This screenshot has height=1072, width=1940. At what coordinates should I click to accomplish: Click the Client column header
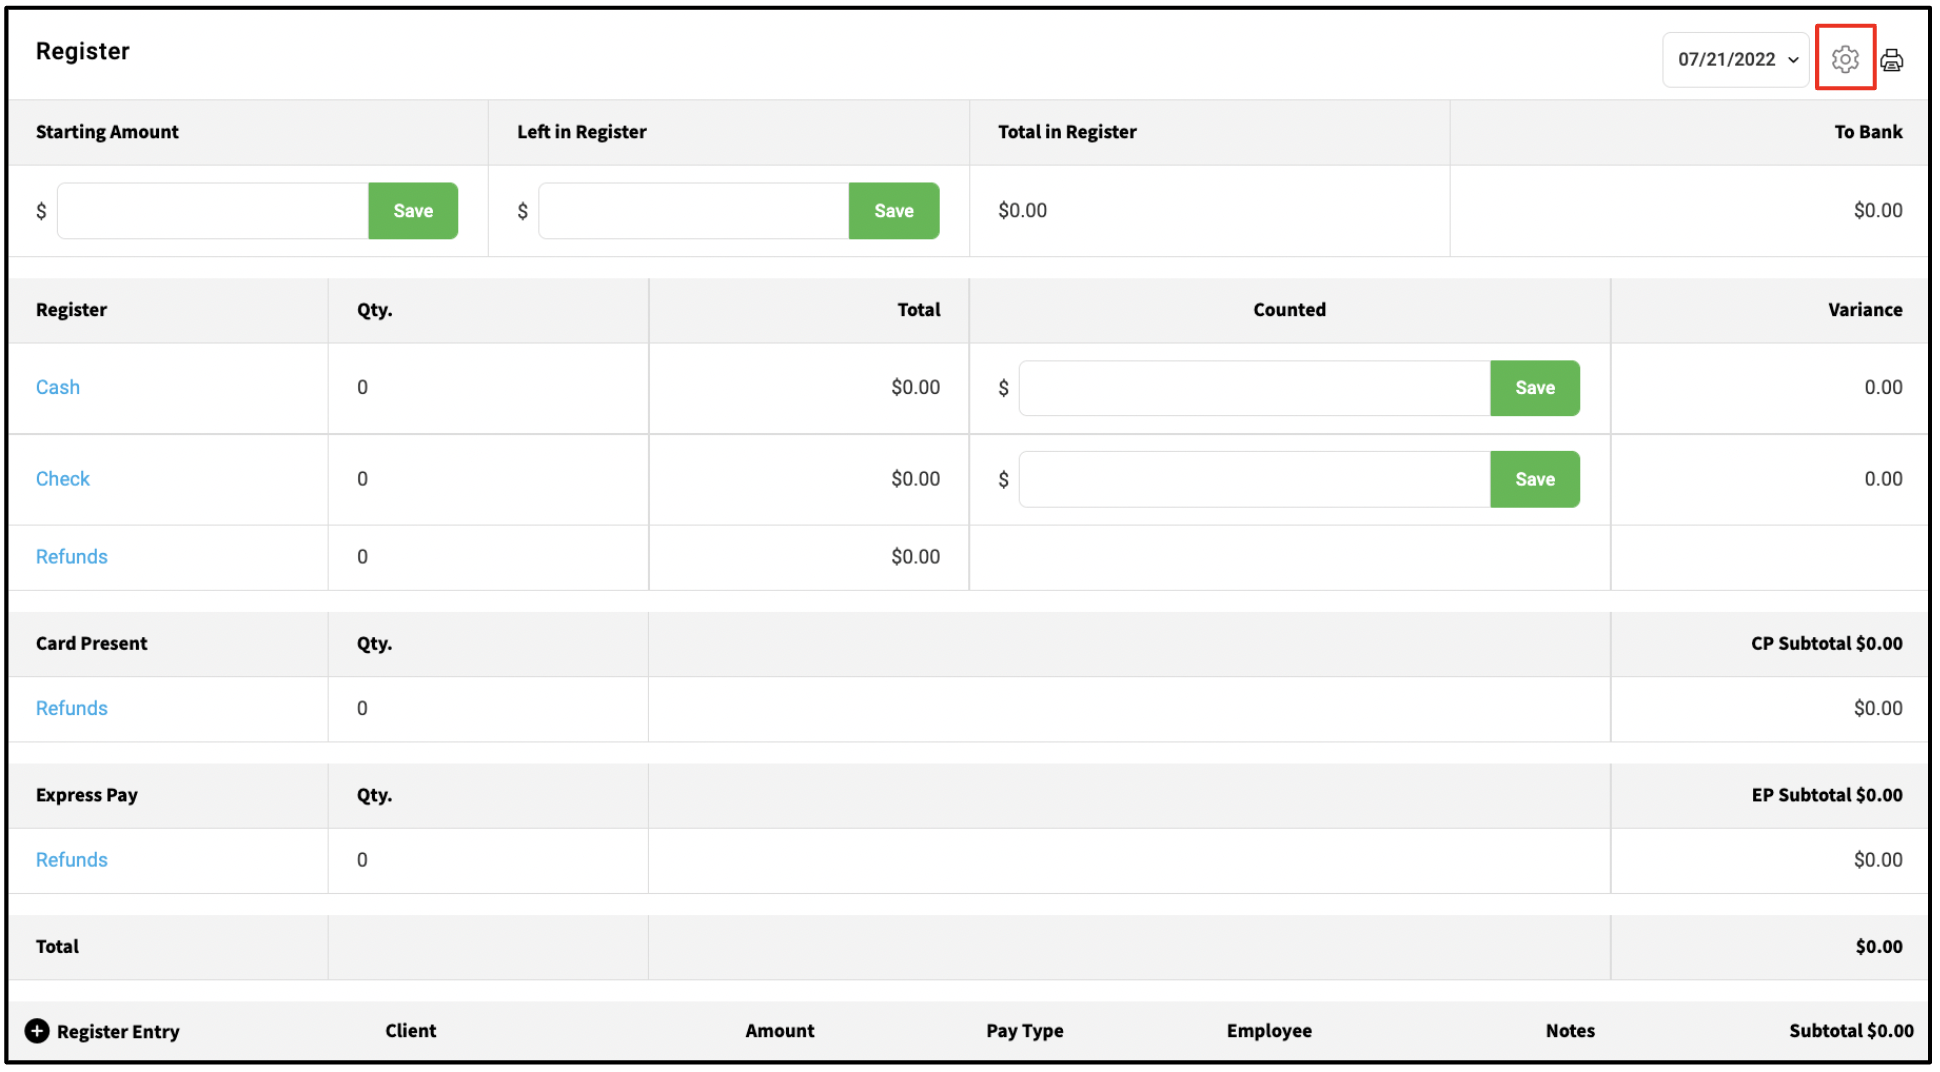[411, 1031]
